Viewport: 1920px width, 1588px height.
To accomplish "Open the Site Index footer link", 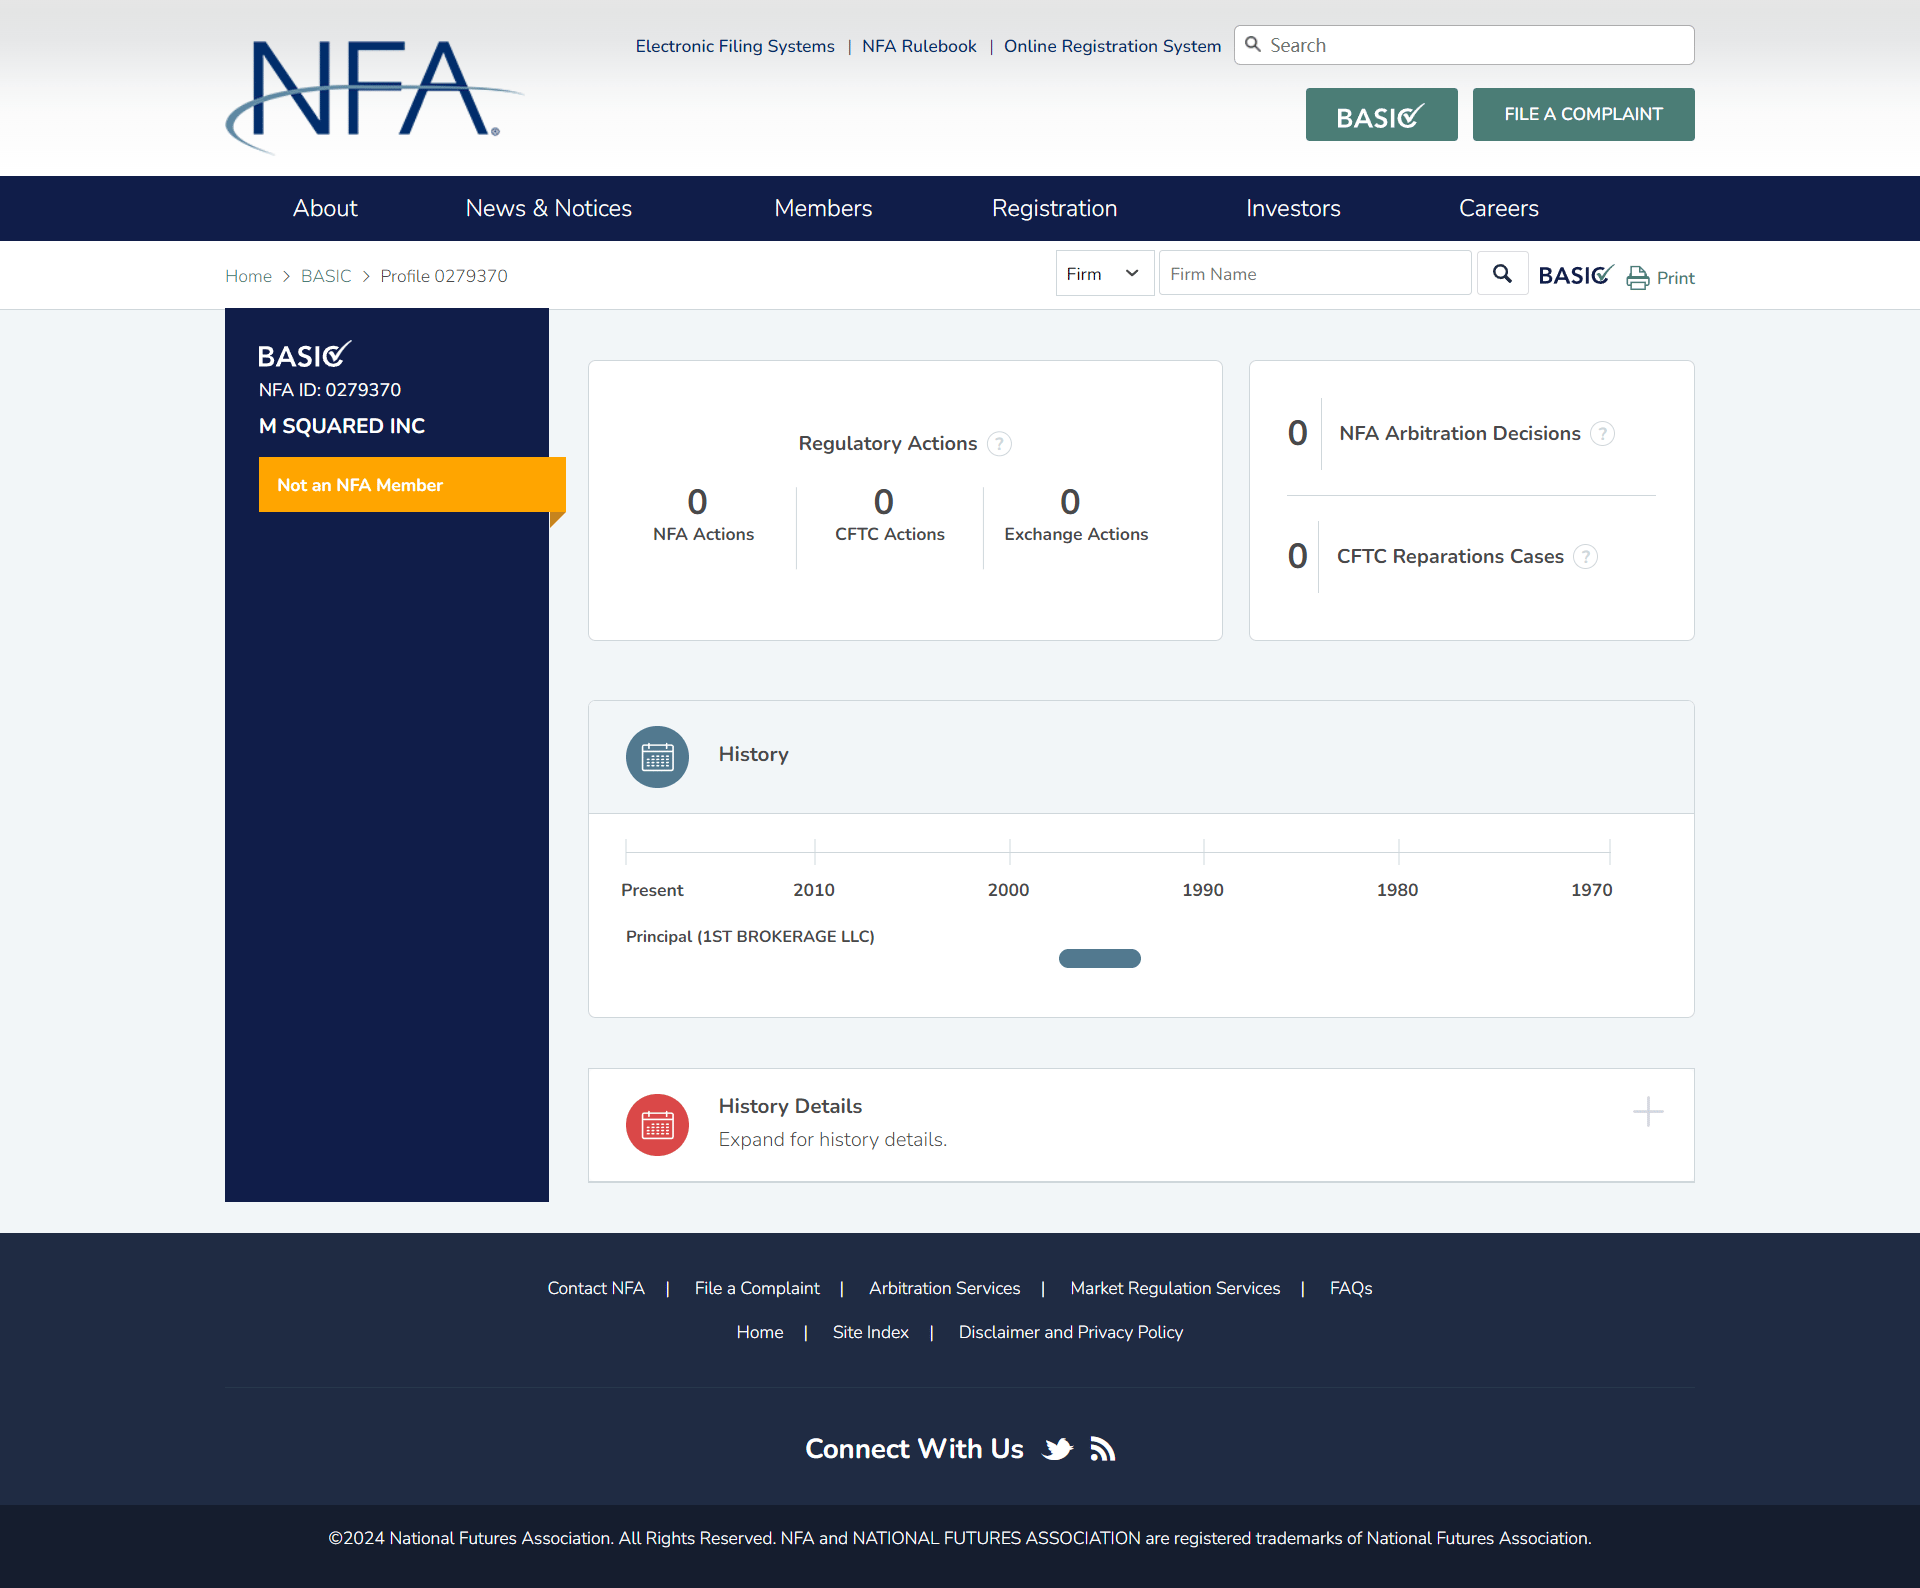I will (871, 1332).
